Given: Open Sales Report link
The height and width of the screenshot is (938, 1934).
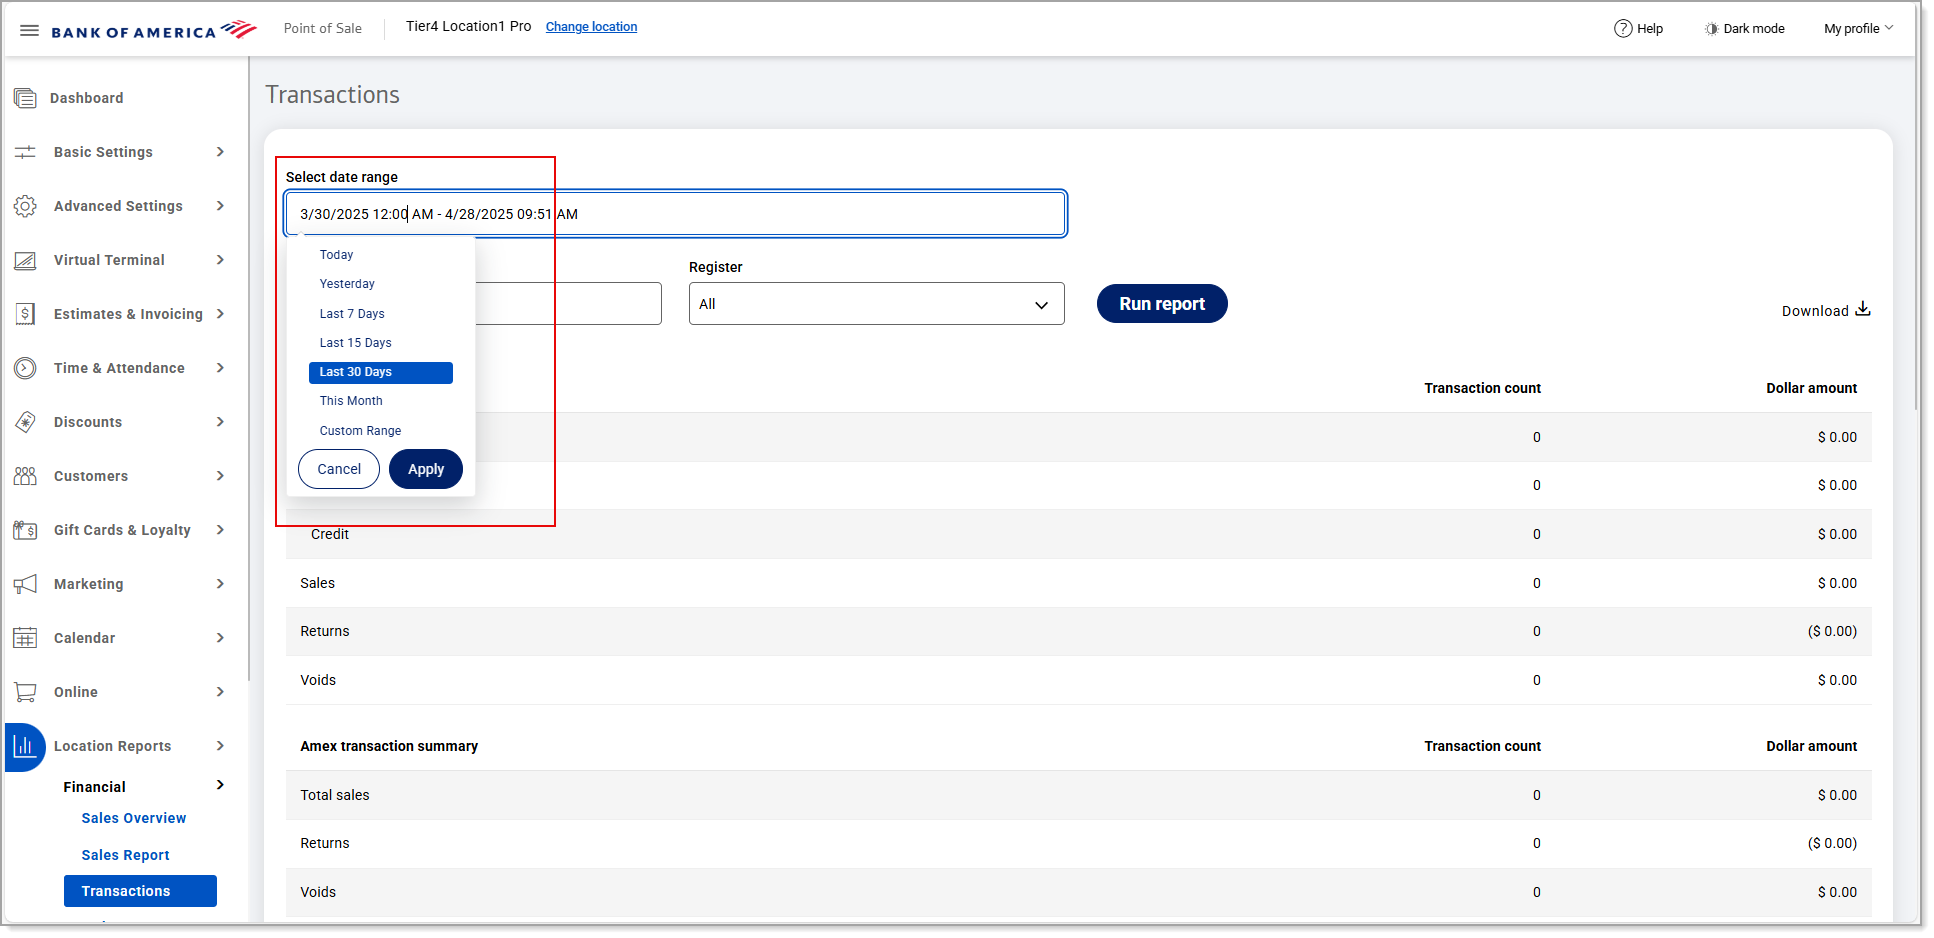Looking at the screenshot, I should (x=126, y=855).
